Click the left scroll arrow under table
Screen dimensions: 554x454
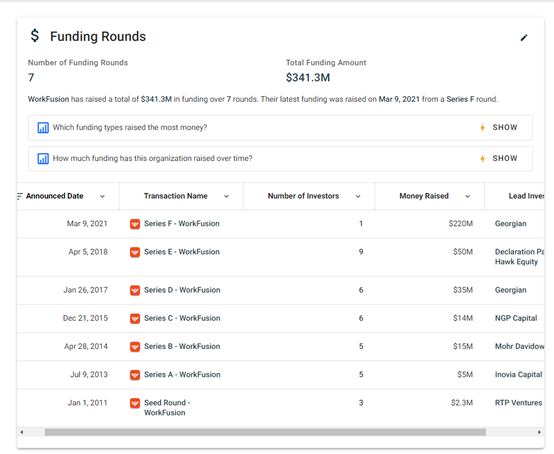click(22, 432)
